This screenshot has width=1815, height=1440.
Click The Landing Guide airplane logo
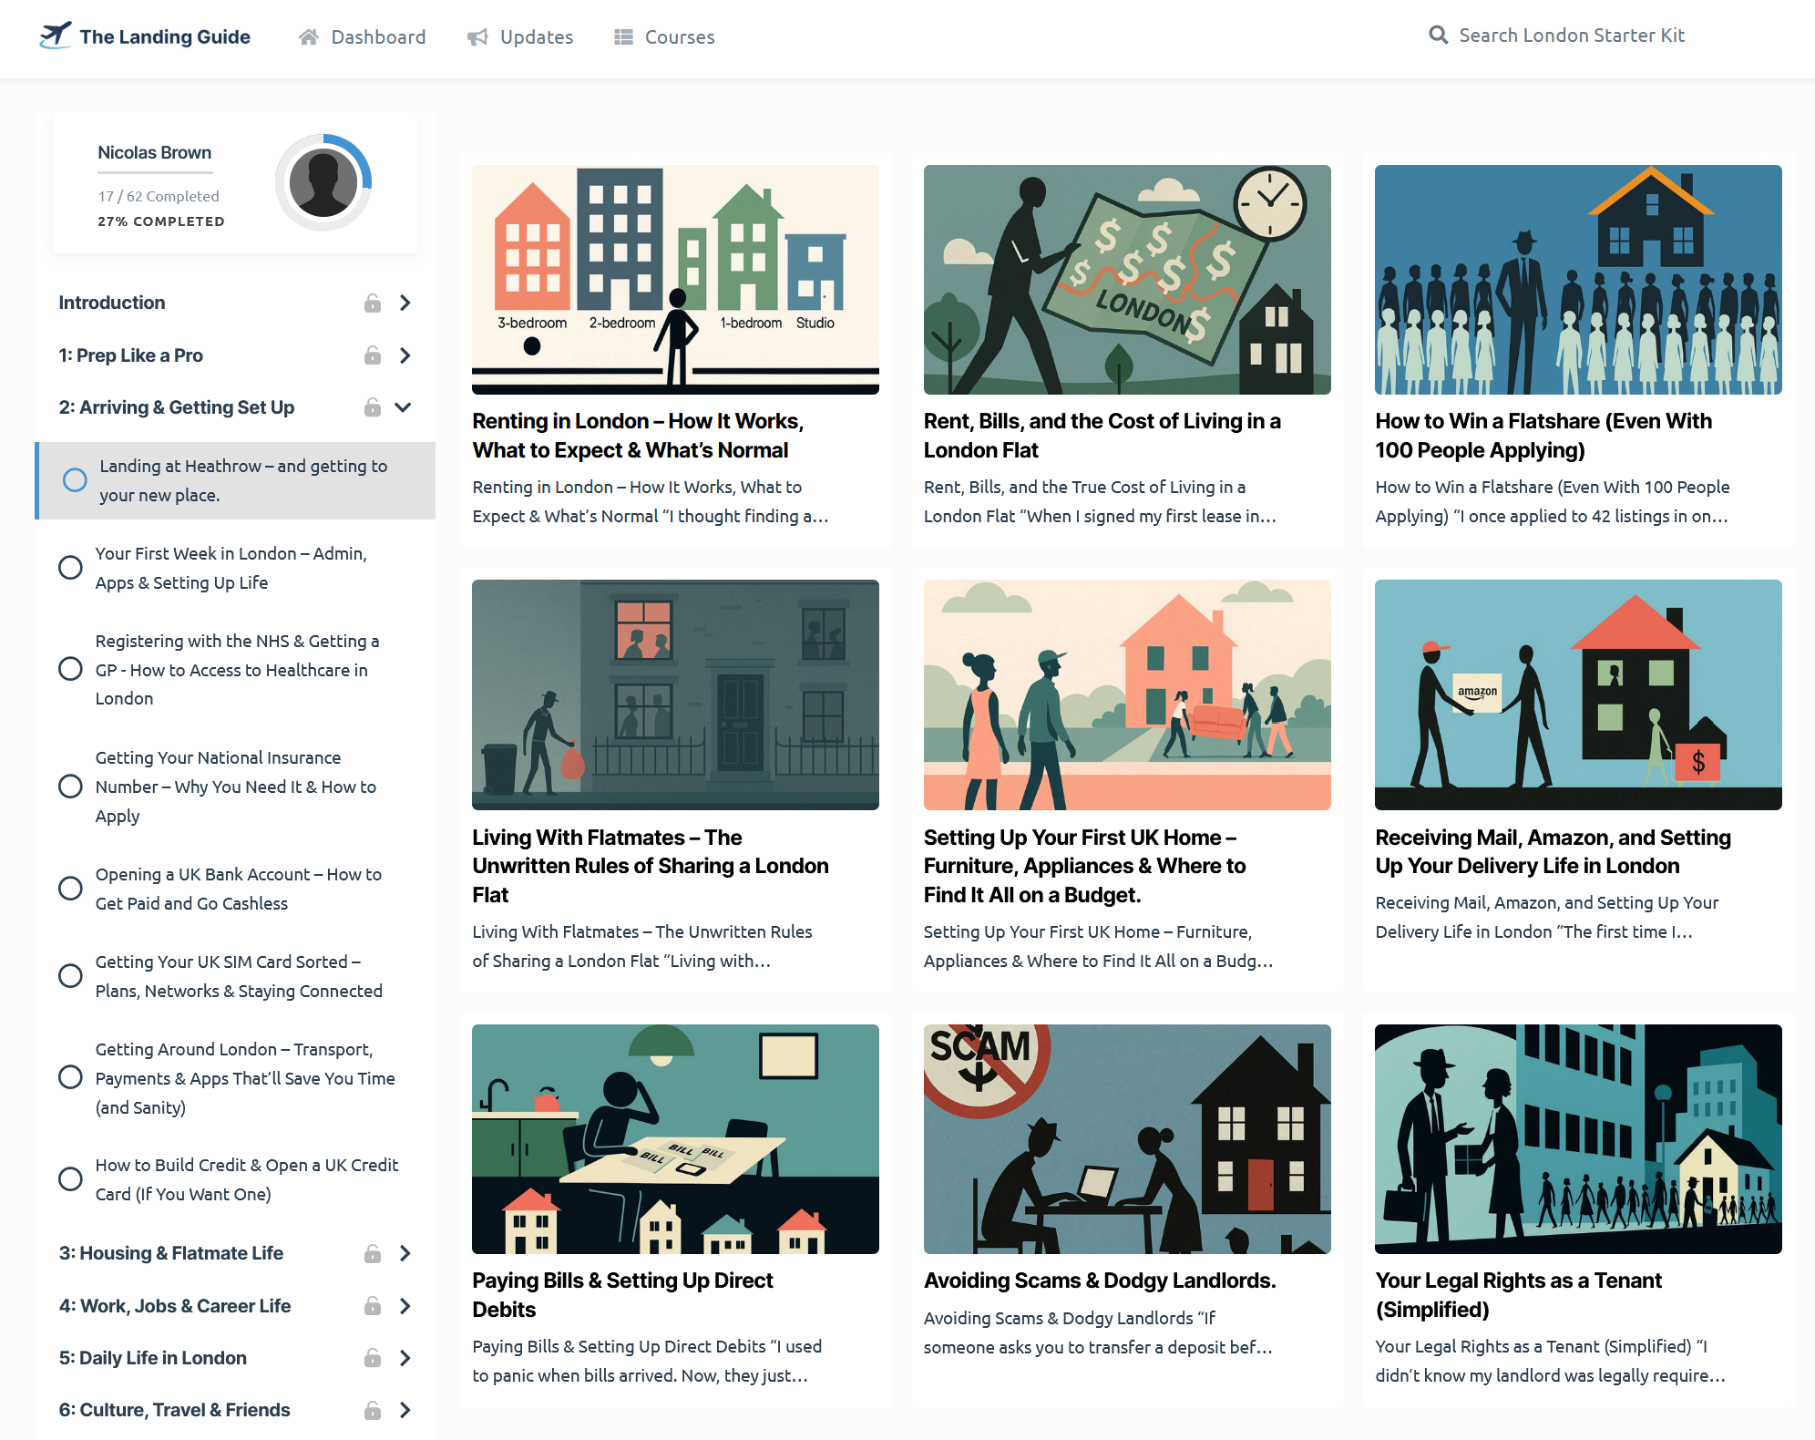coord(55,35)
